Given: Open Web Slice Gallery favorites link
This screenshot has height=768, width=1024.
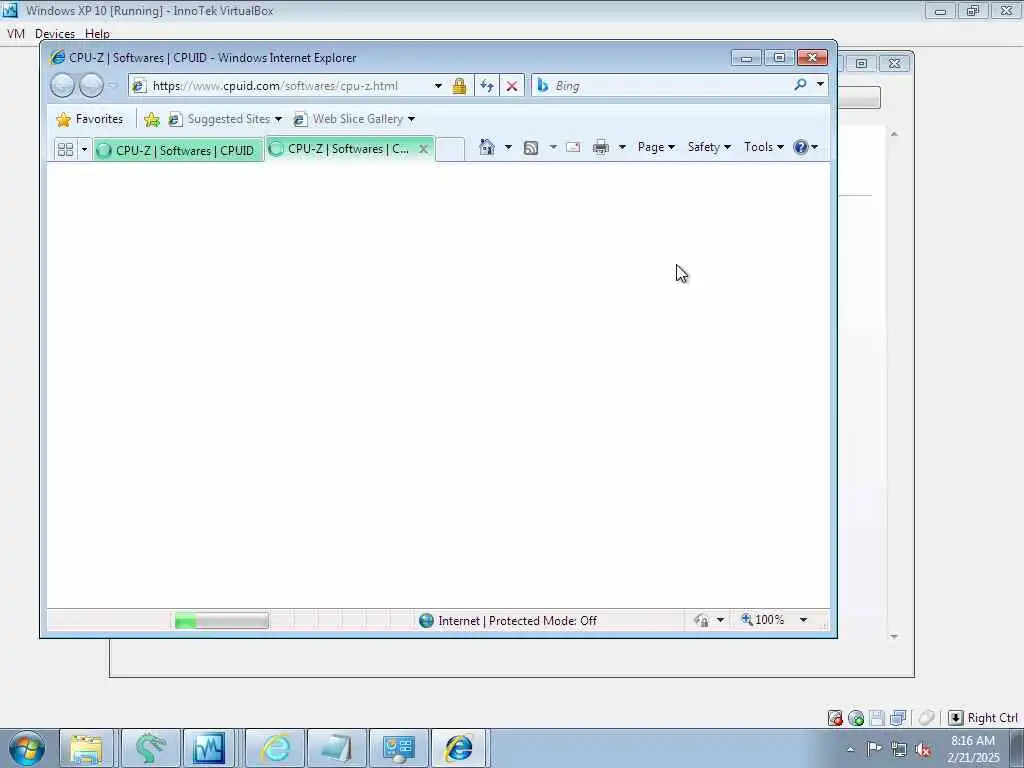Looking at the screenshot, I should (x=354, y=119).
